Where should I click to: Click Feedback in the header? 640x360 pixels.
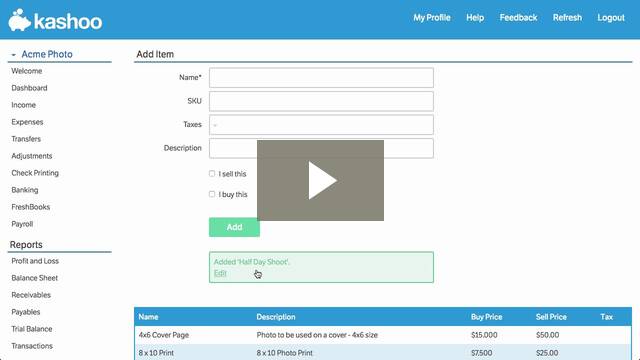tap(518, 18)
